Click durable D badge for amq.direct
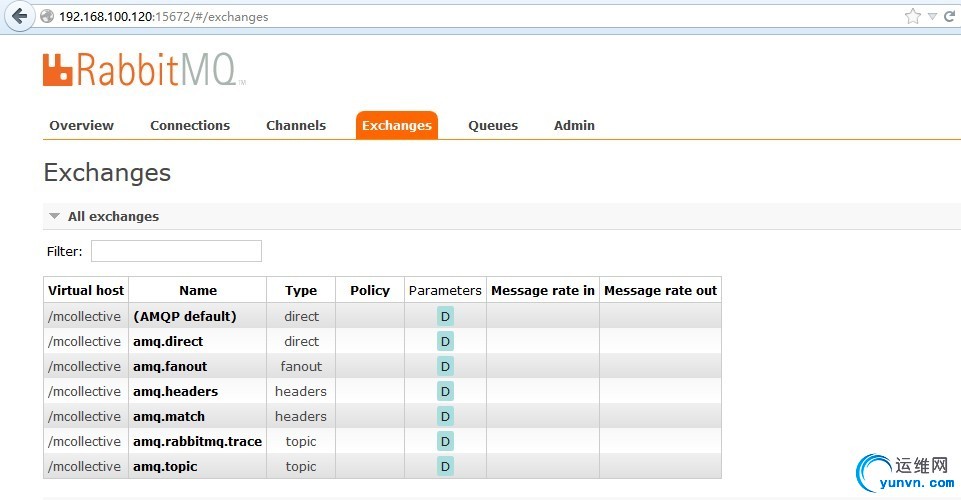This screenshot has width=961, height=500. pyautogui.click(x=446, y=342)
